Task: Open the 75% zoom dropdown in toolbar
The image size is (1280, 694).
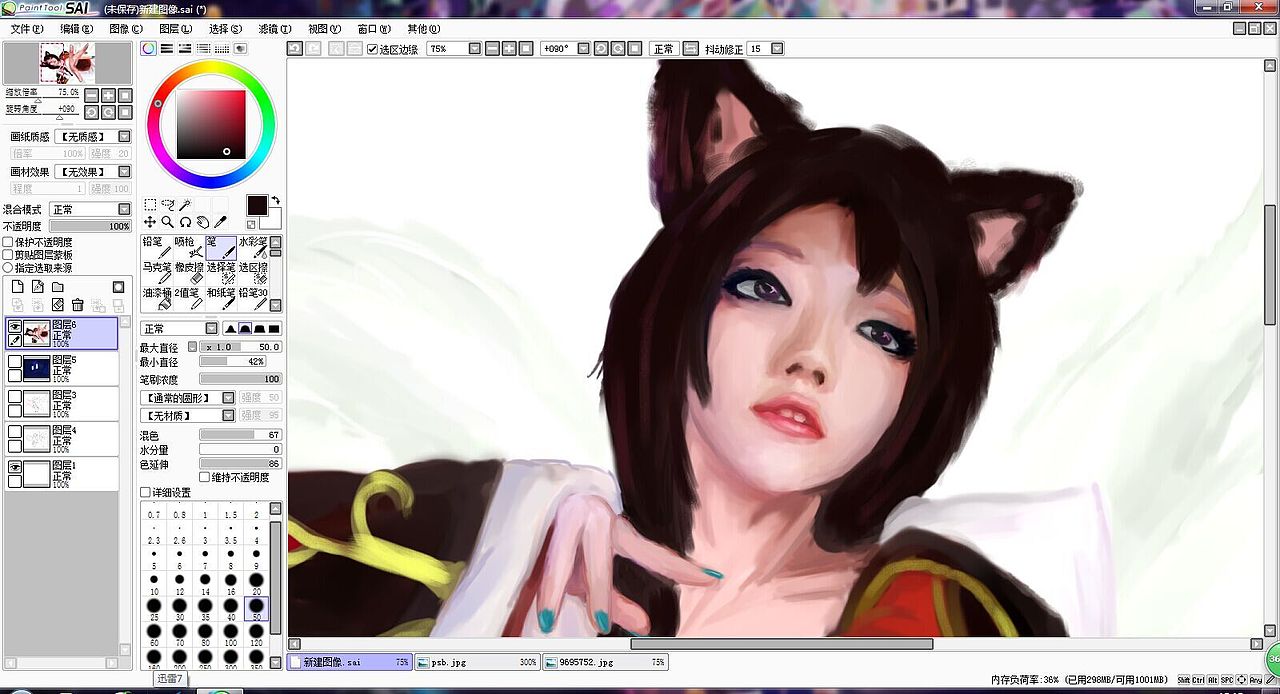Action: tap(475, 48)
